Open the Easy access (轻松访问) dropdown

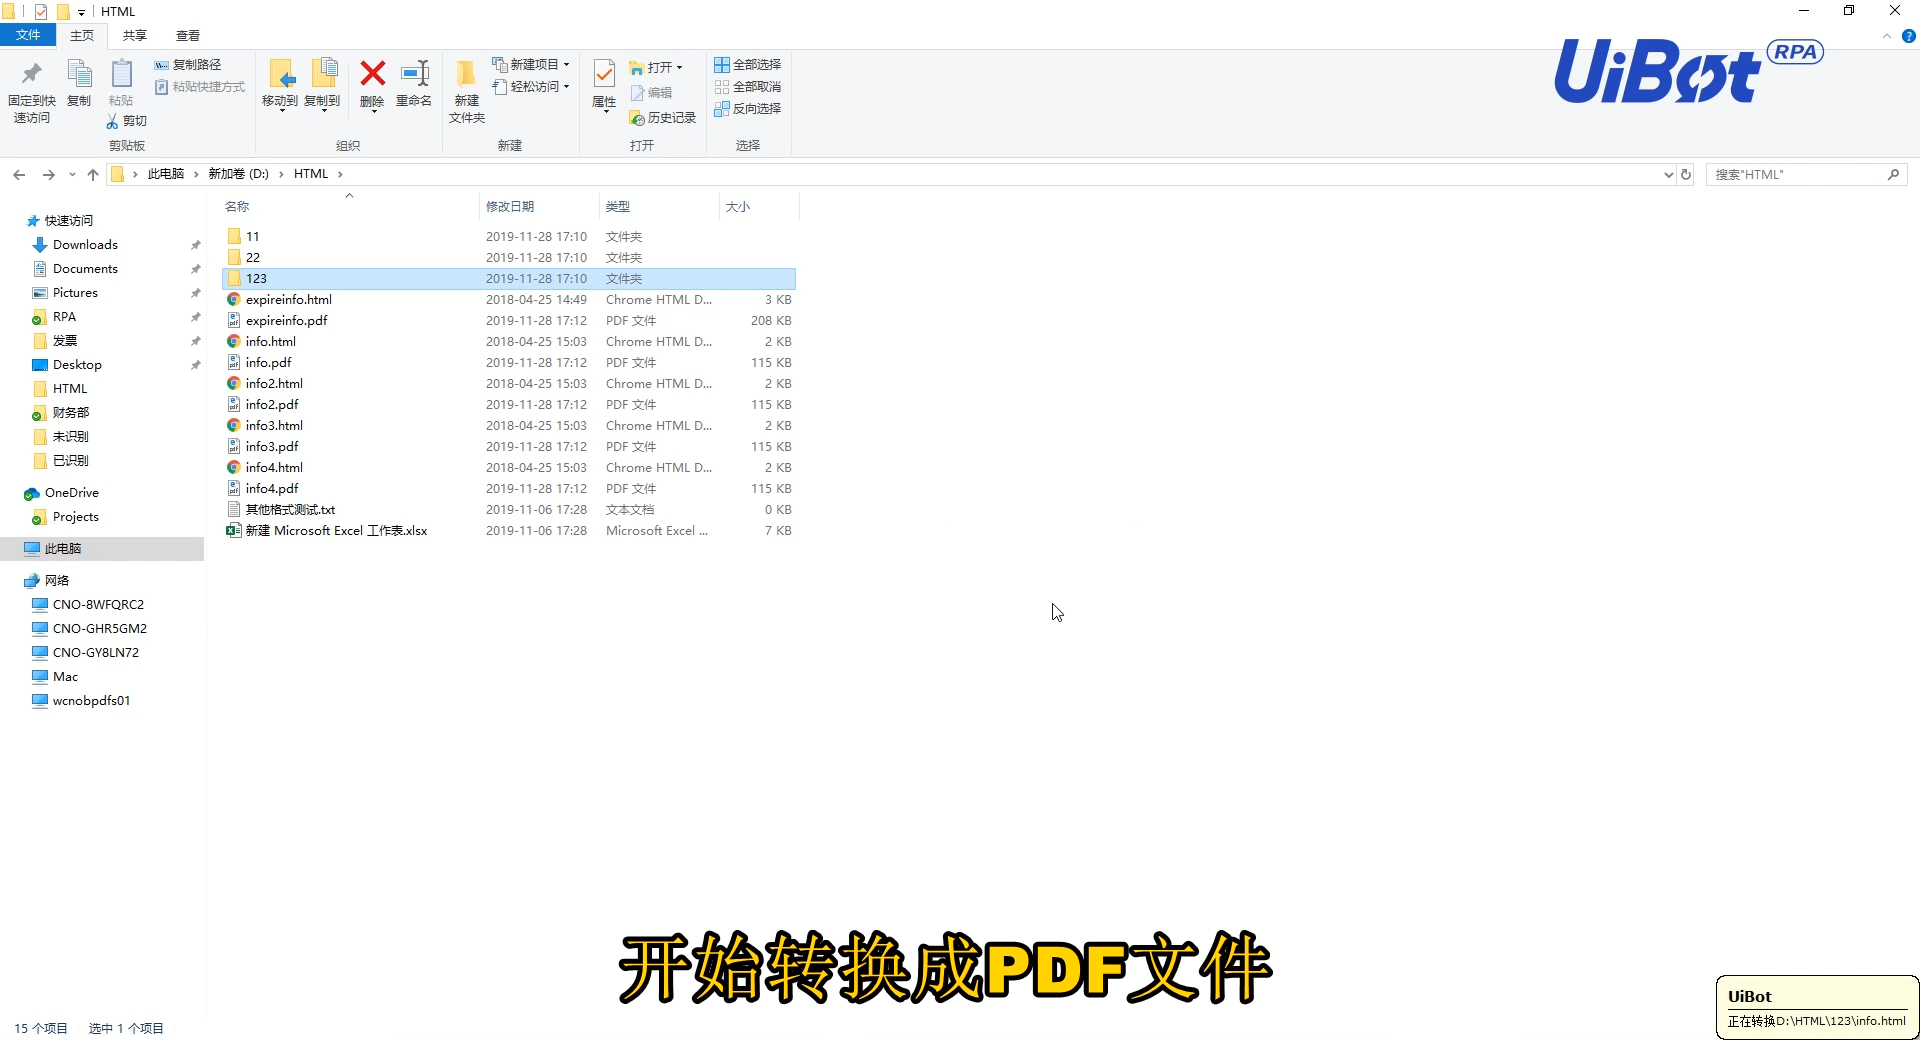point(531,87)
